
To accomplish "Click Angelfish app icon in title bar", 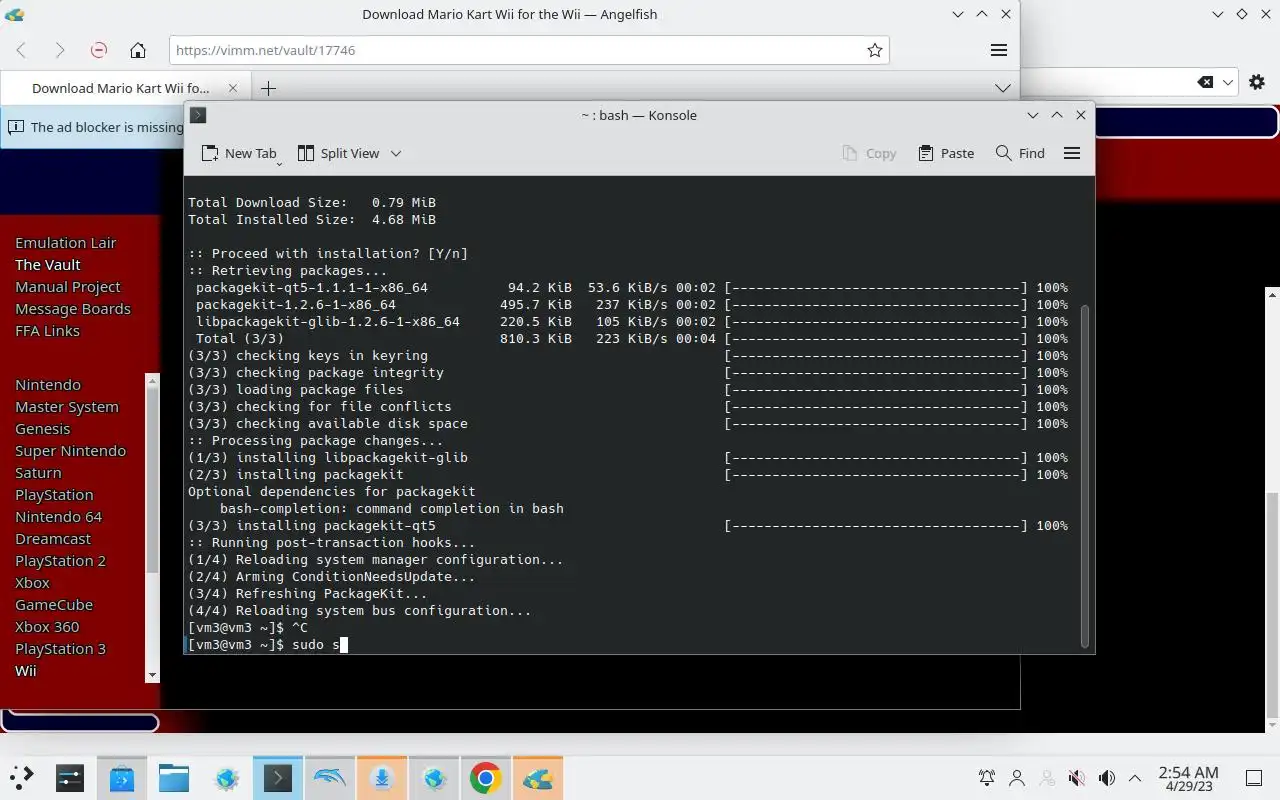I will click(14, 14).
